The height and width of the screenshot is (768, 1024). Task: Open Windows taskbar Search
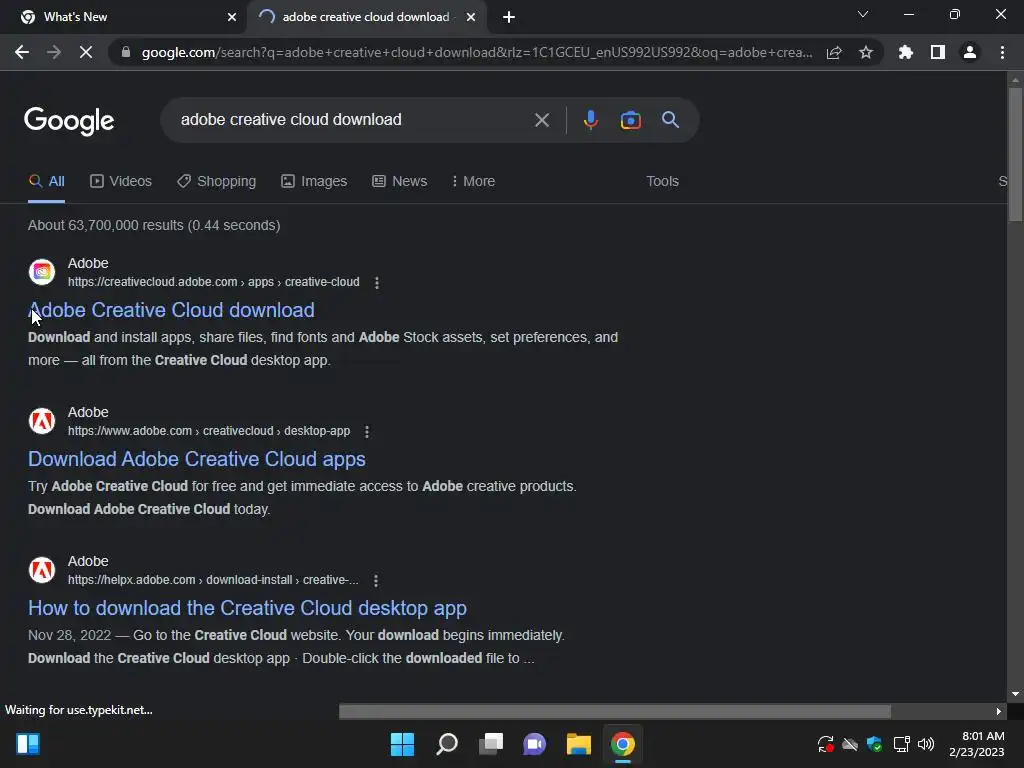pos(447,744)
